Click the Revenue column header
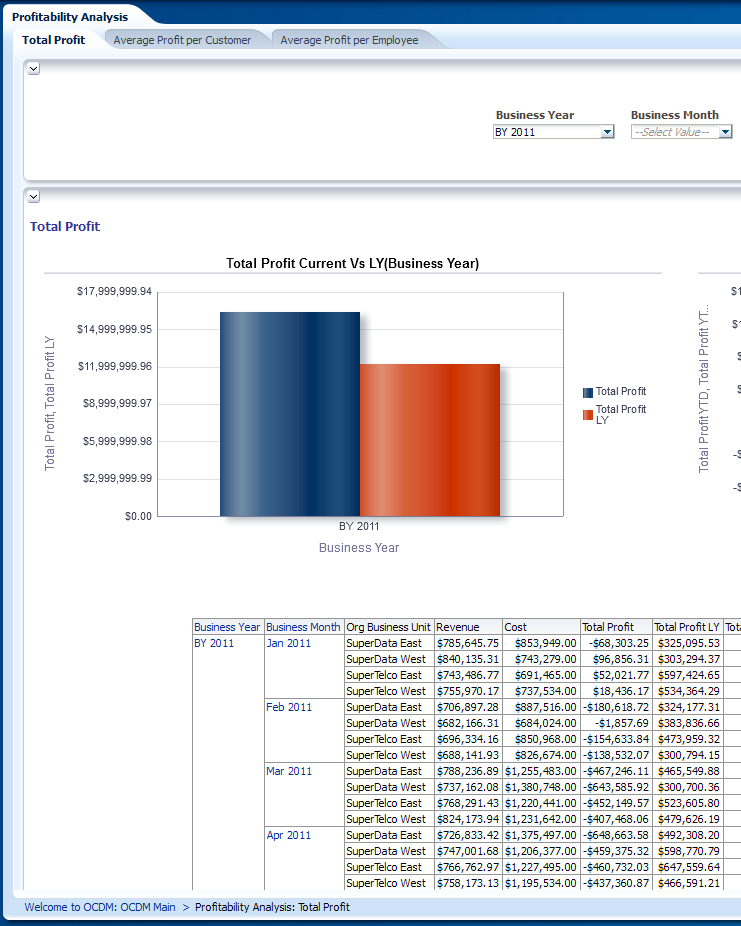The image size is (741, 926). pos(458,627)
